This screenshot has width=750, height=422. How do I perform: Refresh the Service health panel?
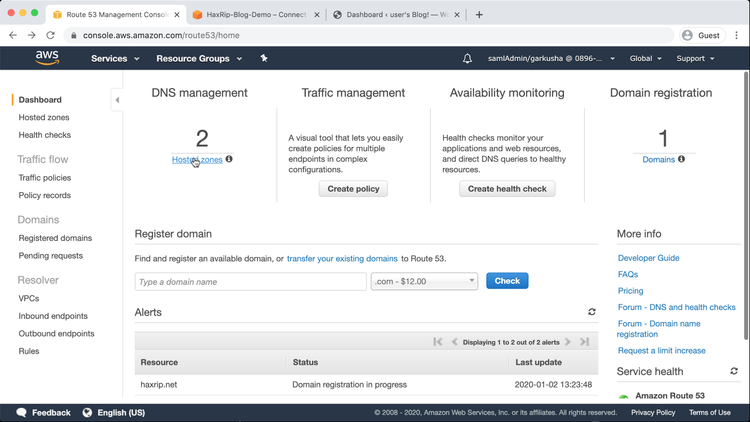click(734, 371)
